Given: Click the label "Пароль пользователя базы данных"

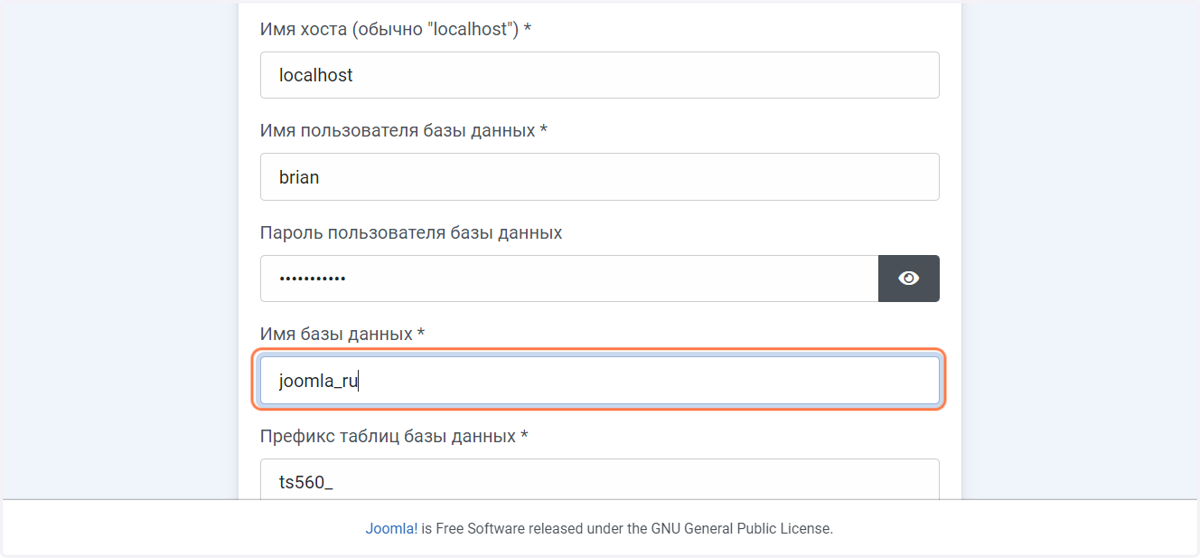Looking at the screenshot, I should point(411,233).
